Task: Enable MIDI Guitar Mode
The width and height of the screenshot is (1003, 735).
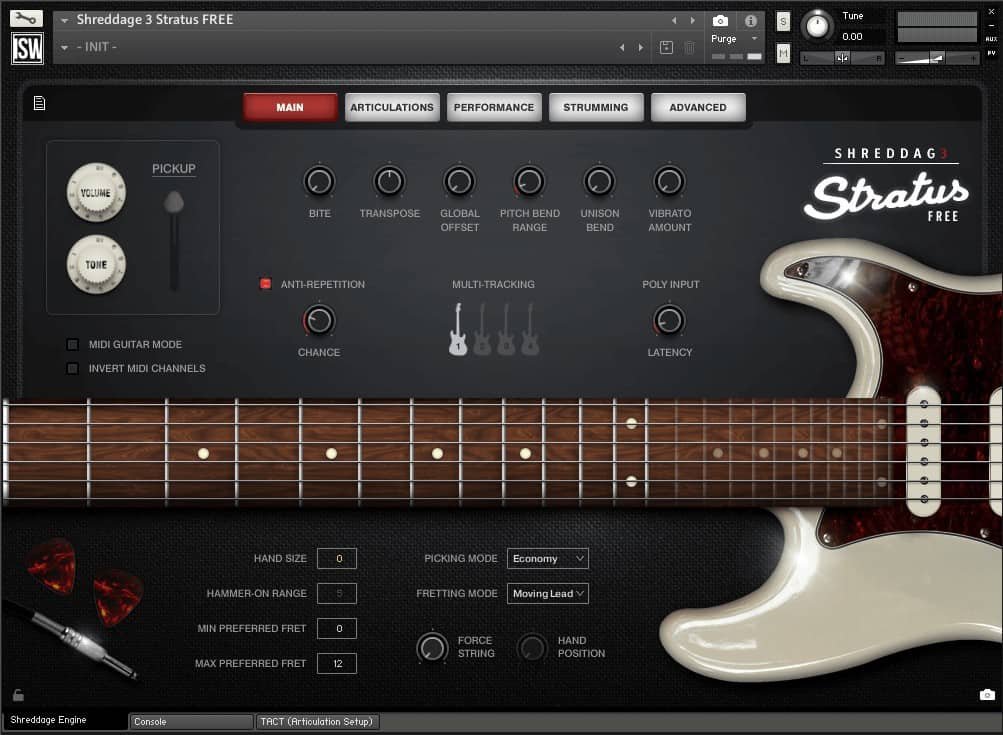Action: click(72, 344)
